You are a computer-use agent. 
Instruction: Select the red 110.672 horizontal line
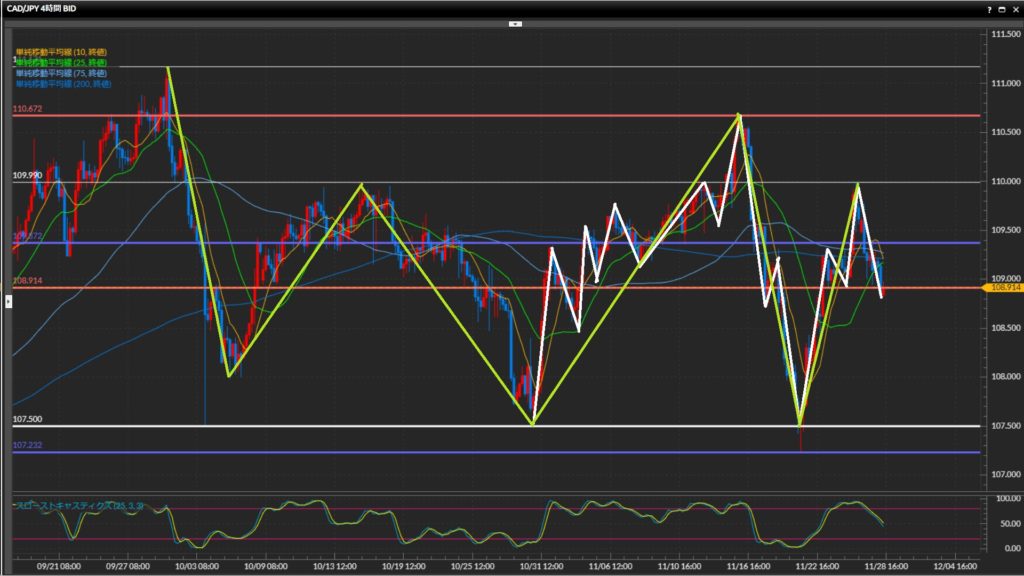pos(400,116)
